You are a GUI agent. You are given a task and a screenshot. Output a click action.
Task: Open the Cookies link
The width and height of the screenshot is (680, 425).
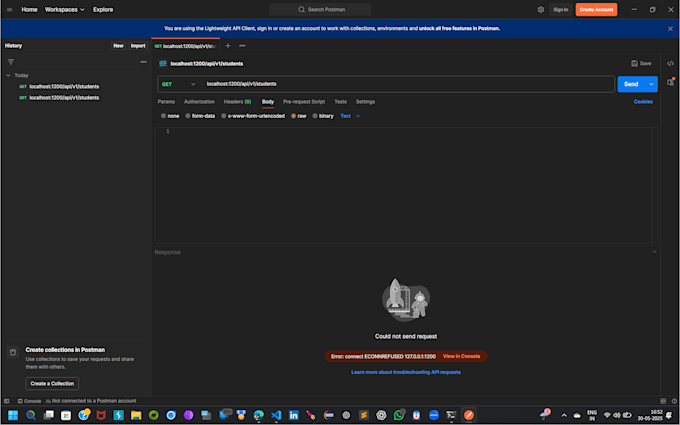click(x=643, y=101)
